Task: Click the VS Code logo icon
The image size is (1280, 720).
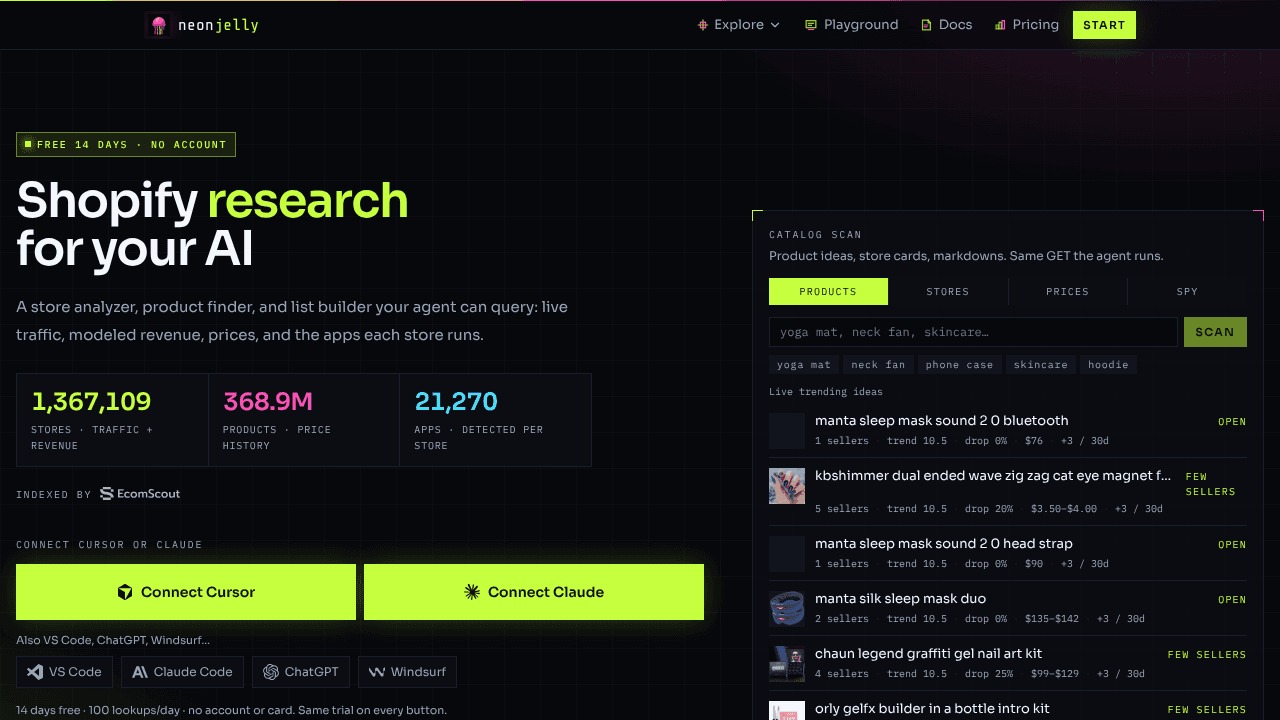Action: tap(35, 672)
